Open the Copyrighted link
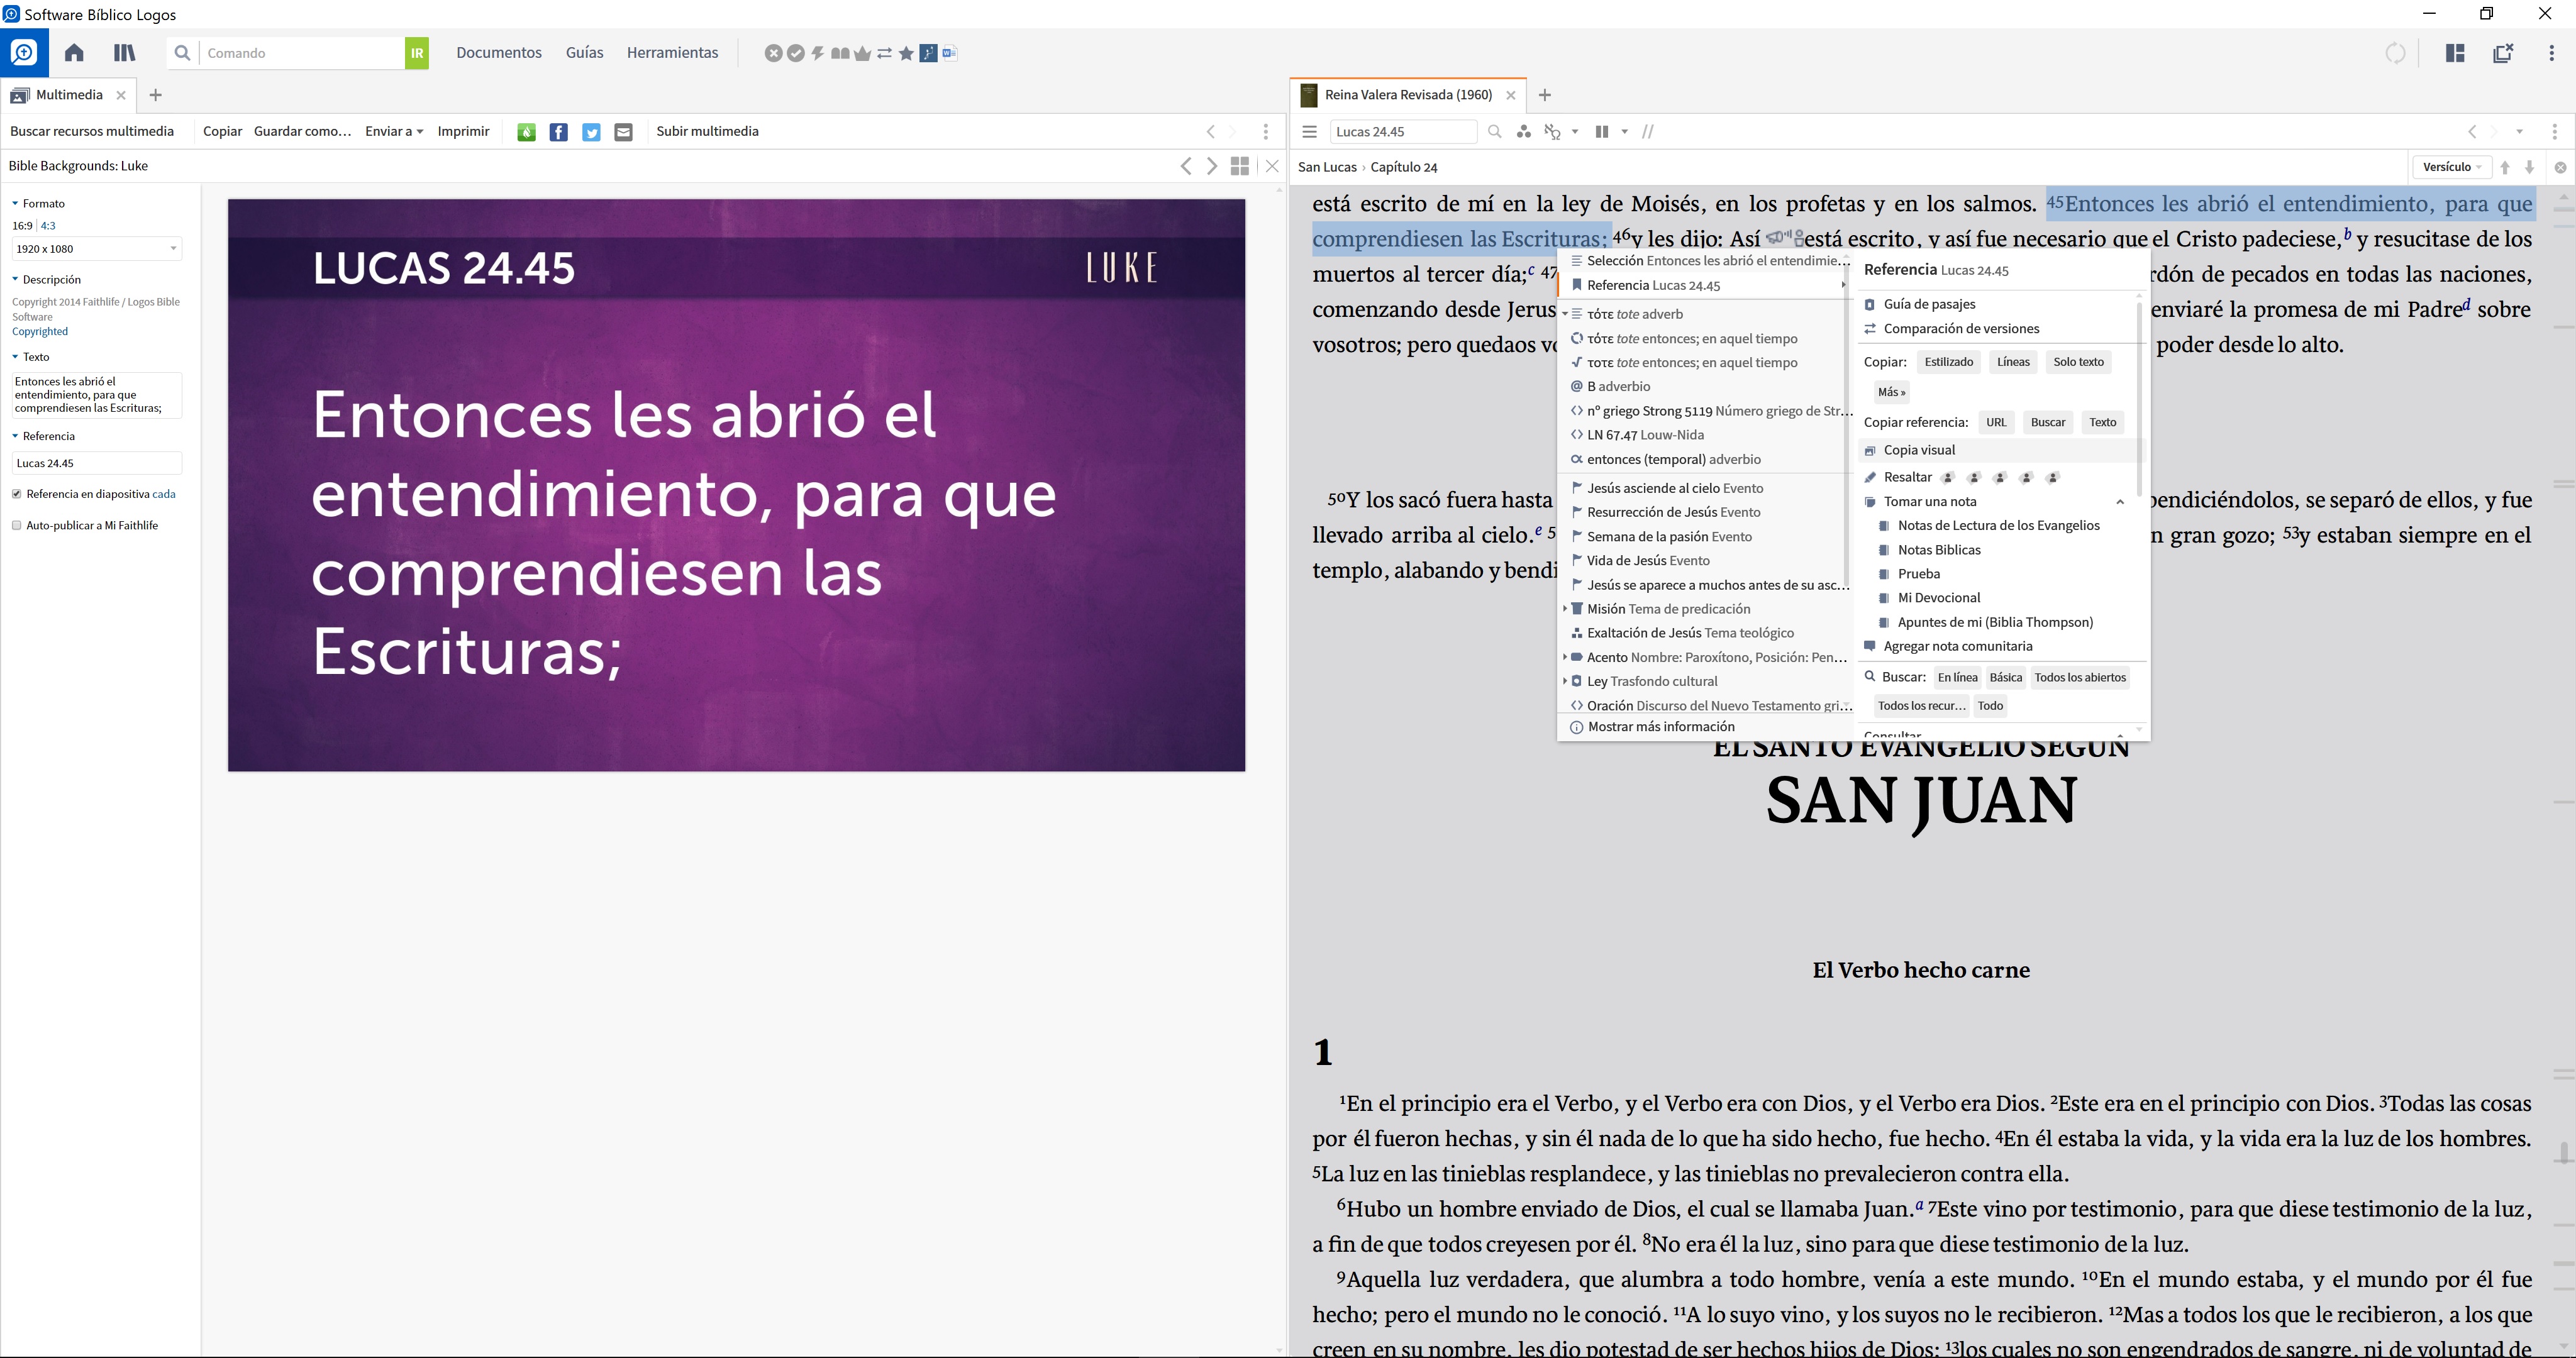 40,332
